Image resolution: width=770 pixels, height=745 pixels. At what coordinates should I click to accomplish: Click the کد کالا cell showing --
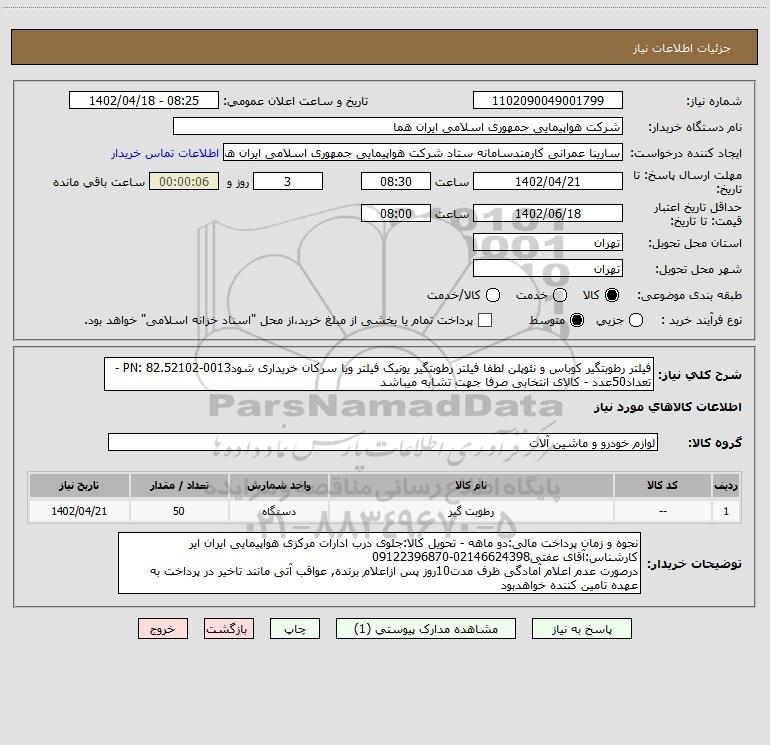pyautogui.click(x=662, y=511)
